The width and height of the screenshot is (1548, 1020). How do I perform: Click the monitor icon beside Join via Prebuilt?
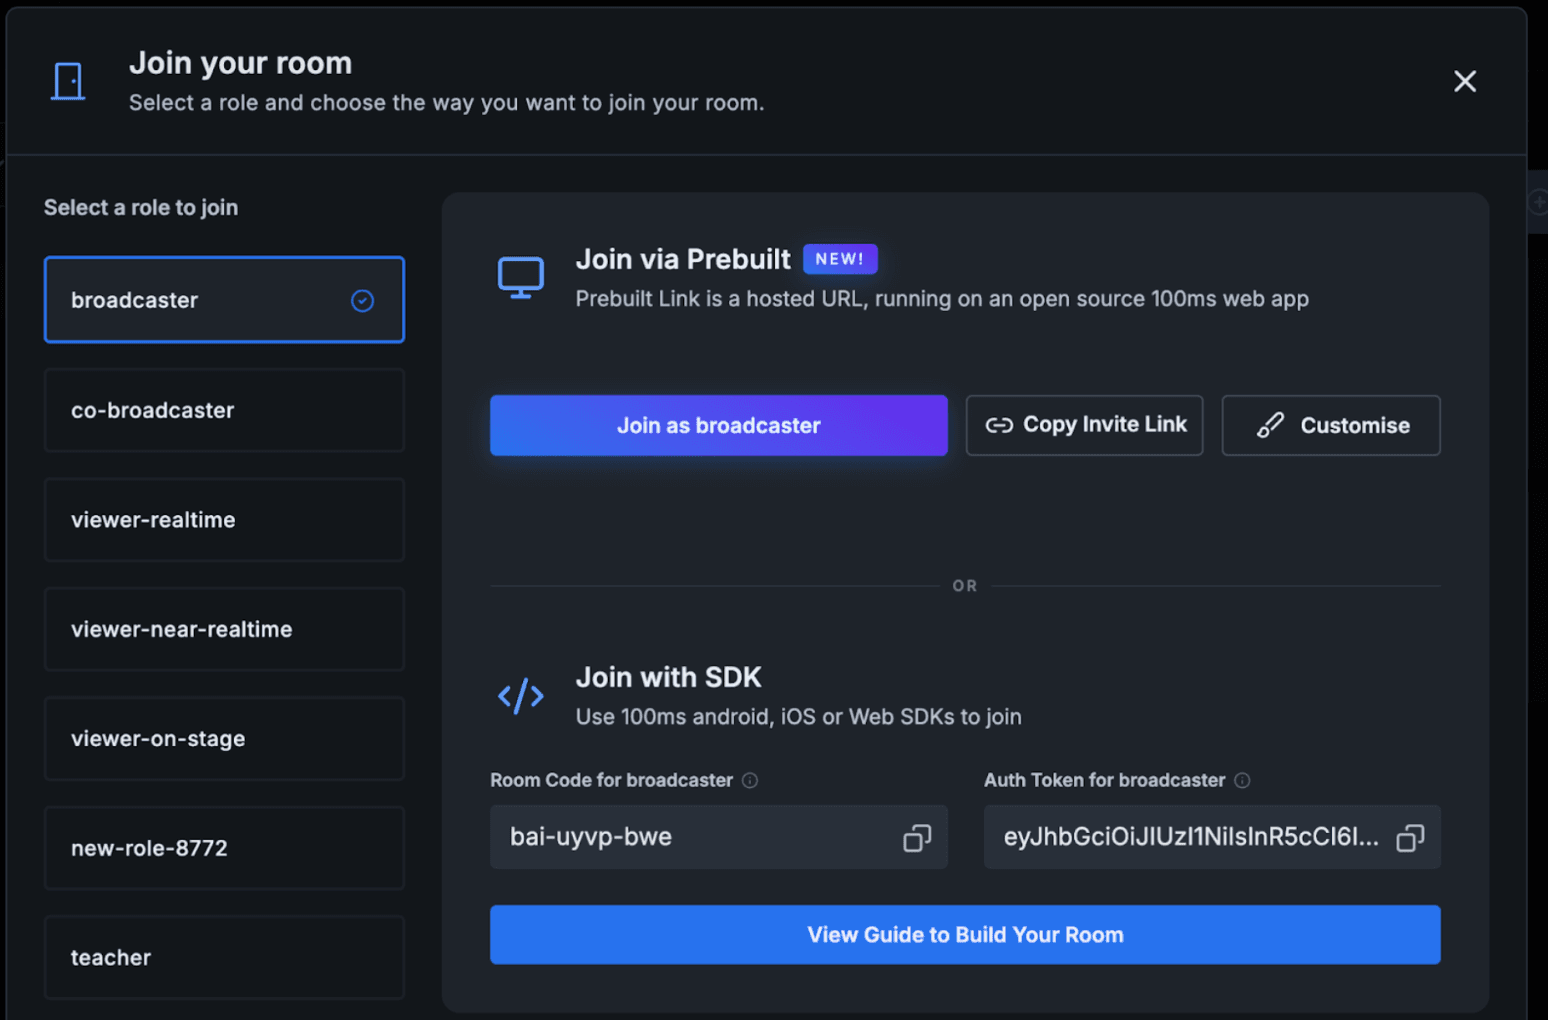(521, 278)
